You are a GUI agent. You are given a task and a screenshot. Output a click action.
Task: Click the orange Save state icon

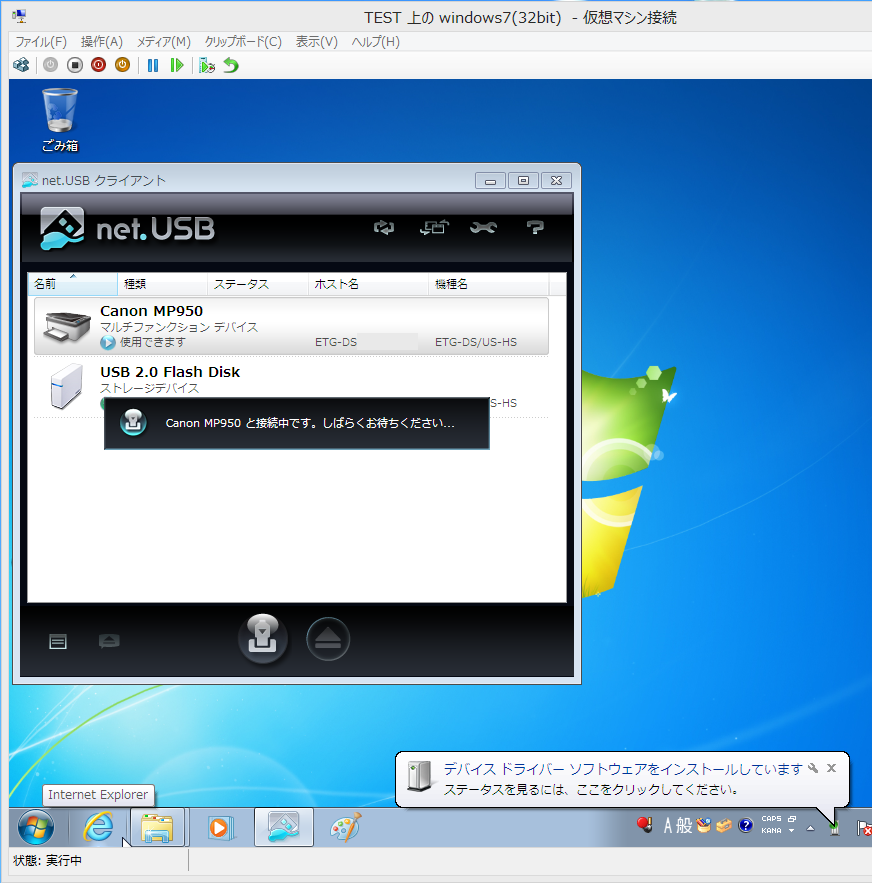tap(122, 65)
